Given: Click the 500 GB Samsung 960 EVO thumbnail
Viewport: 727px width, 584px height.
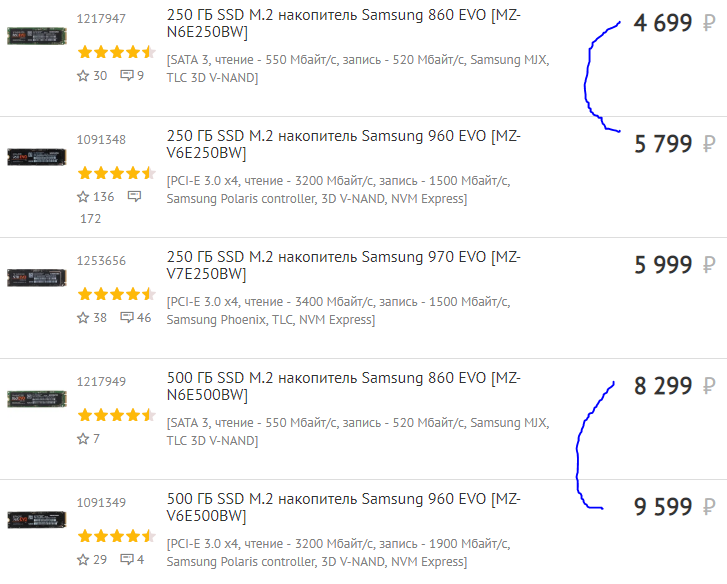Looking at the screenshot, I should click(36, 519).
